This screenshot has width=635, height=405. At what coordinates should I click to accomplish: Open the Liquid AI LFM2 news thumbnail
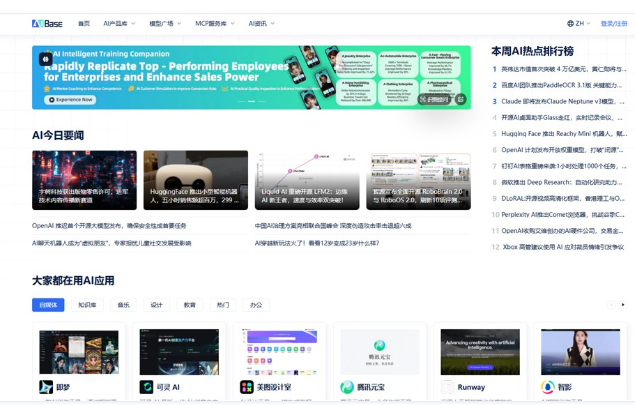pos(307,180)
